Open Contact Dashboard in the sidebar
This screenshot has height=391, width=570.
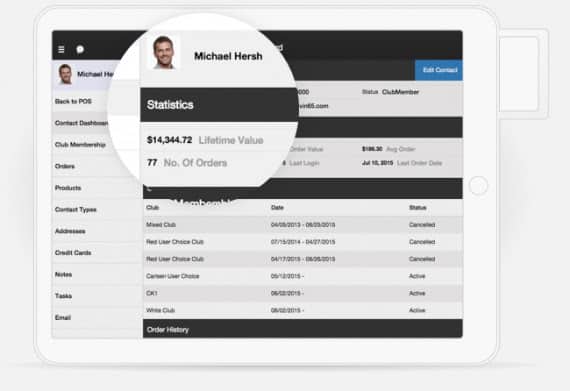click(x=81, y=123)
